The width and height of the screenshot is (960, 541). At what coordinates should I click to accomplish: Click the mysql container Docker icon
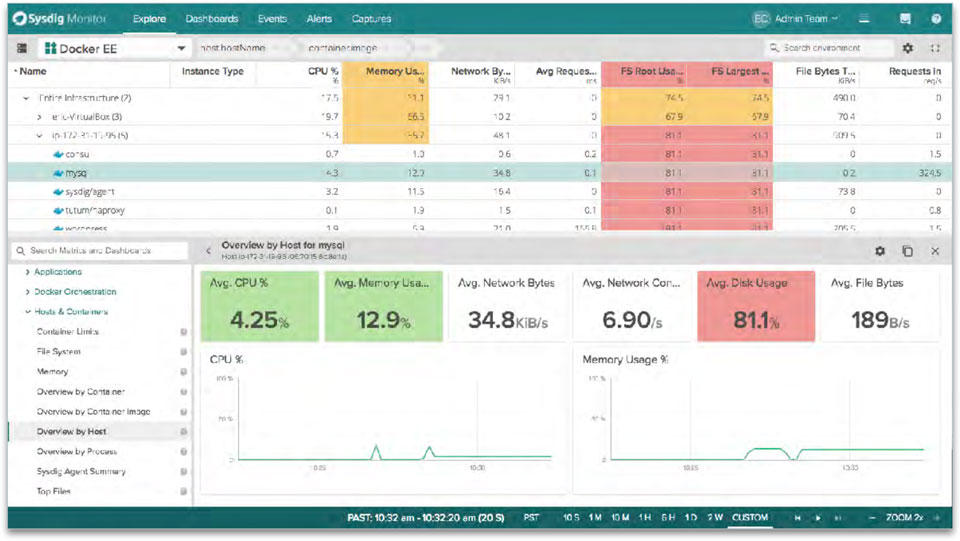tap(58, 173)
